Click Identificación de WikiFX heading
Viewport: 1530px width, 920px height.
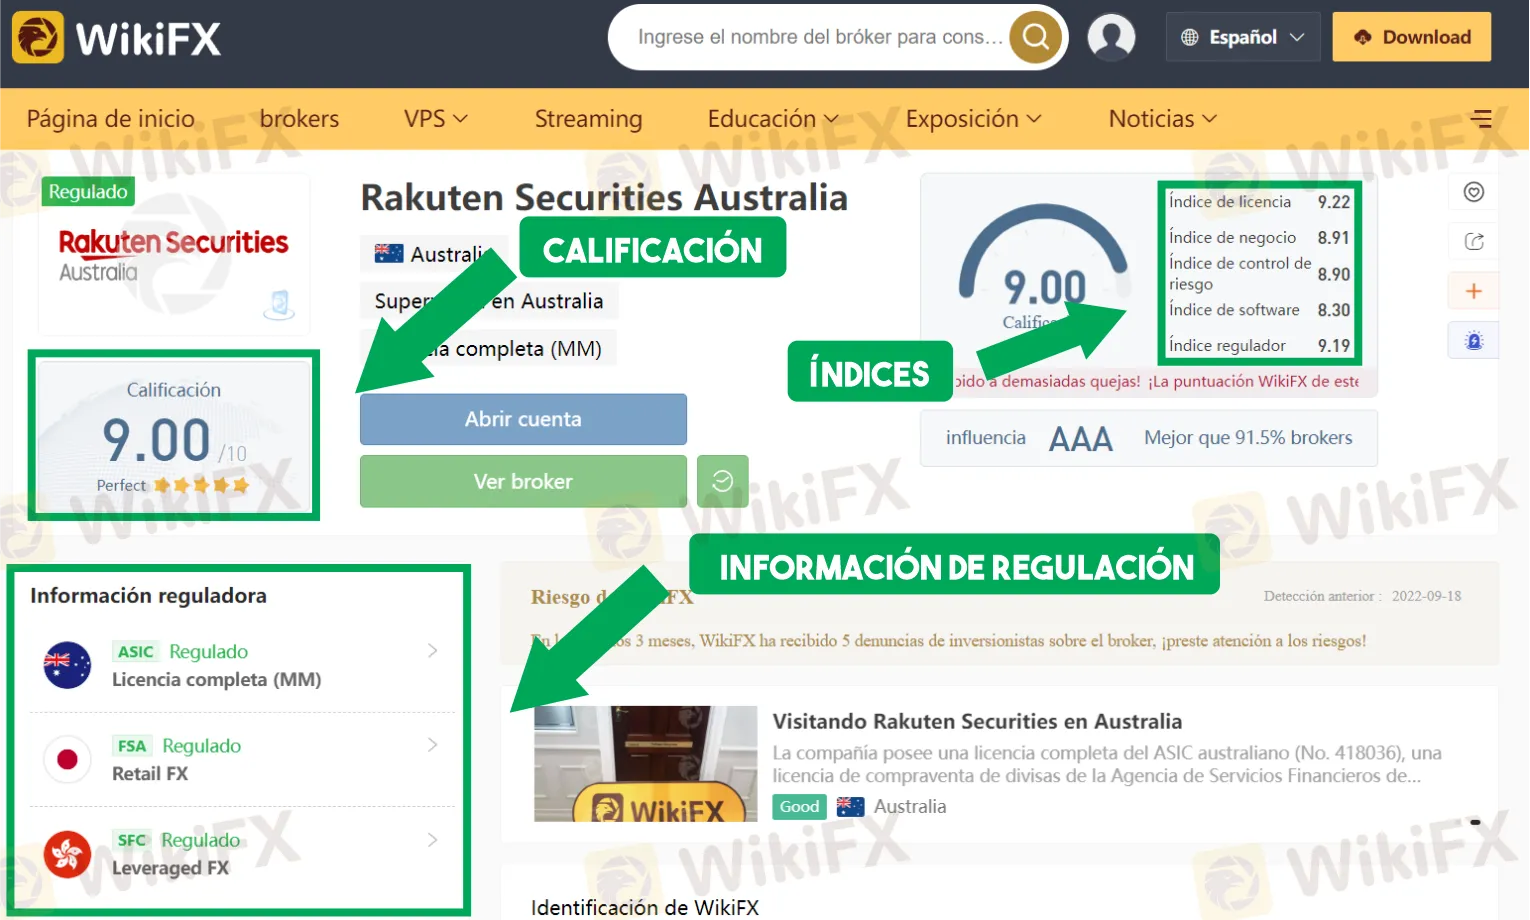coord(645,907)
